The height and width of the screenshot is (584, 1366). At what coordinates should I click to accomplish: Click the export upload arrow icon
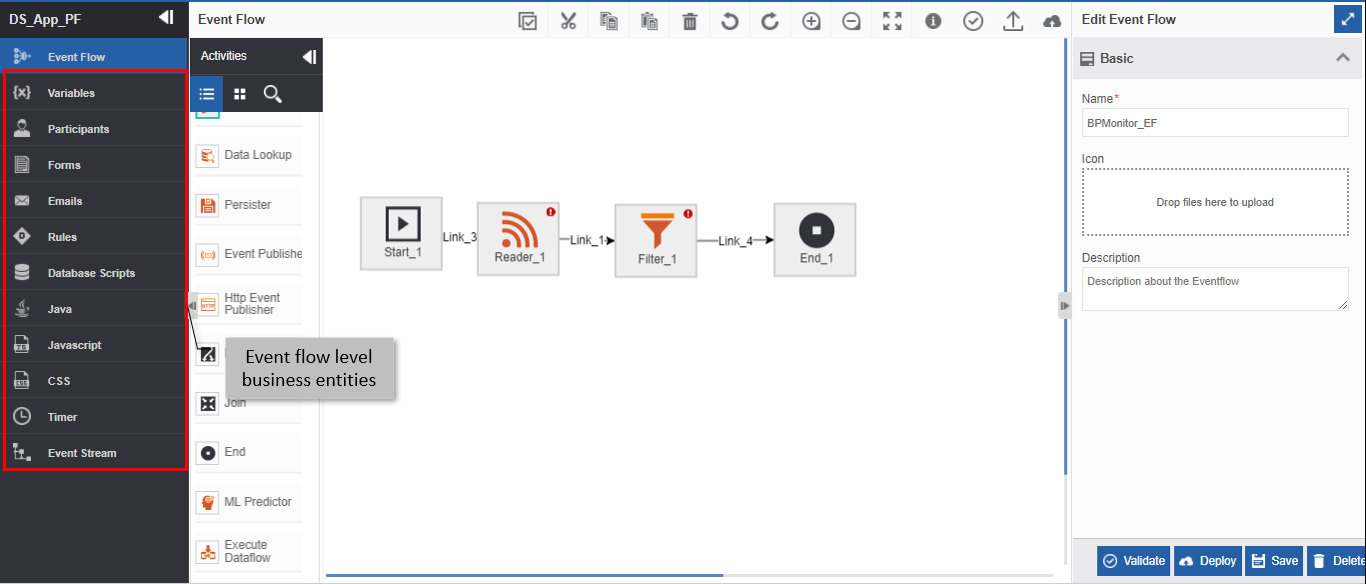tap(1013, 21)
